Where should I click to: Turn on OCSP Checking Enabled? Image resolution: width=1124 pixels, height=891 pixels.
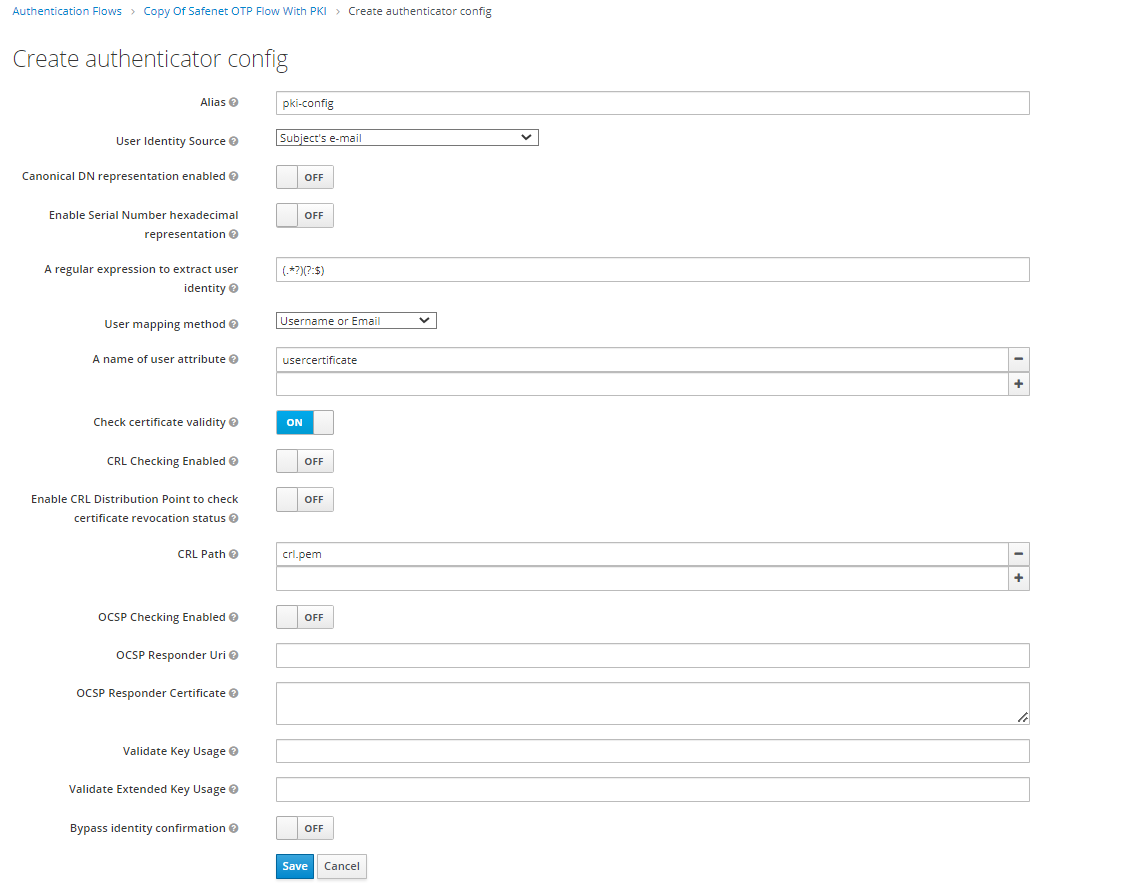tap(304, 618)
